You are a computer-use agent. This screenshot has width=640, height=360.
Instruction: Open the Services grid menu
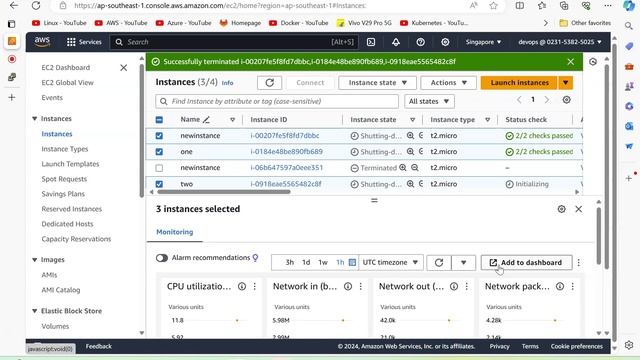point(84,42)
